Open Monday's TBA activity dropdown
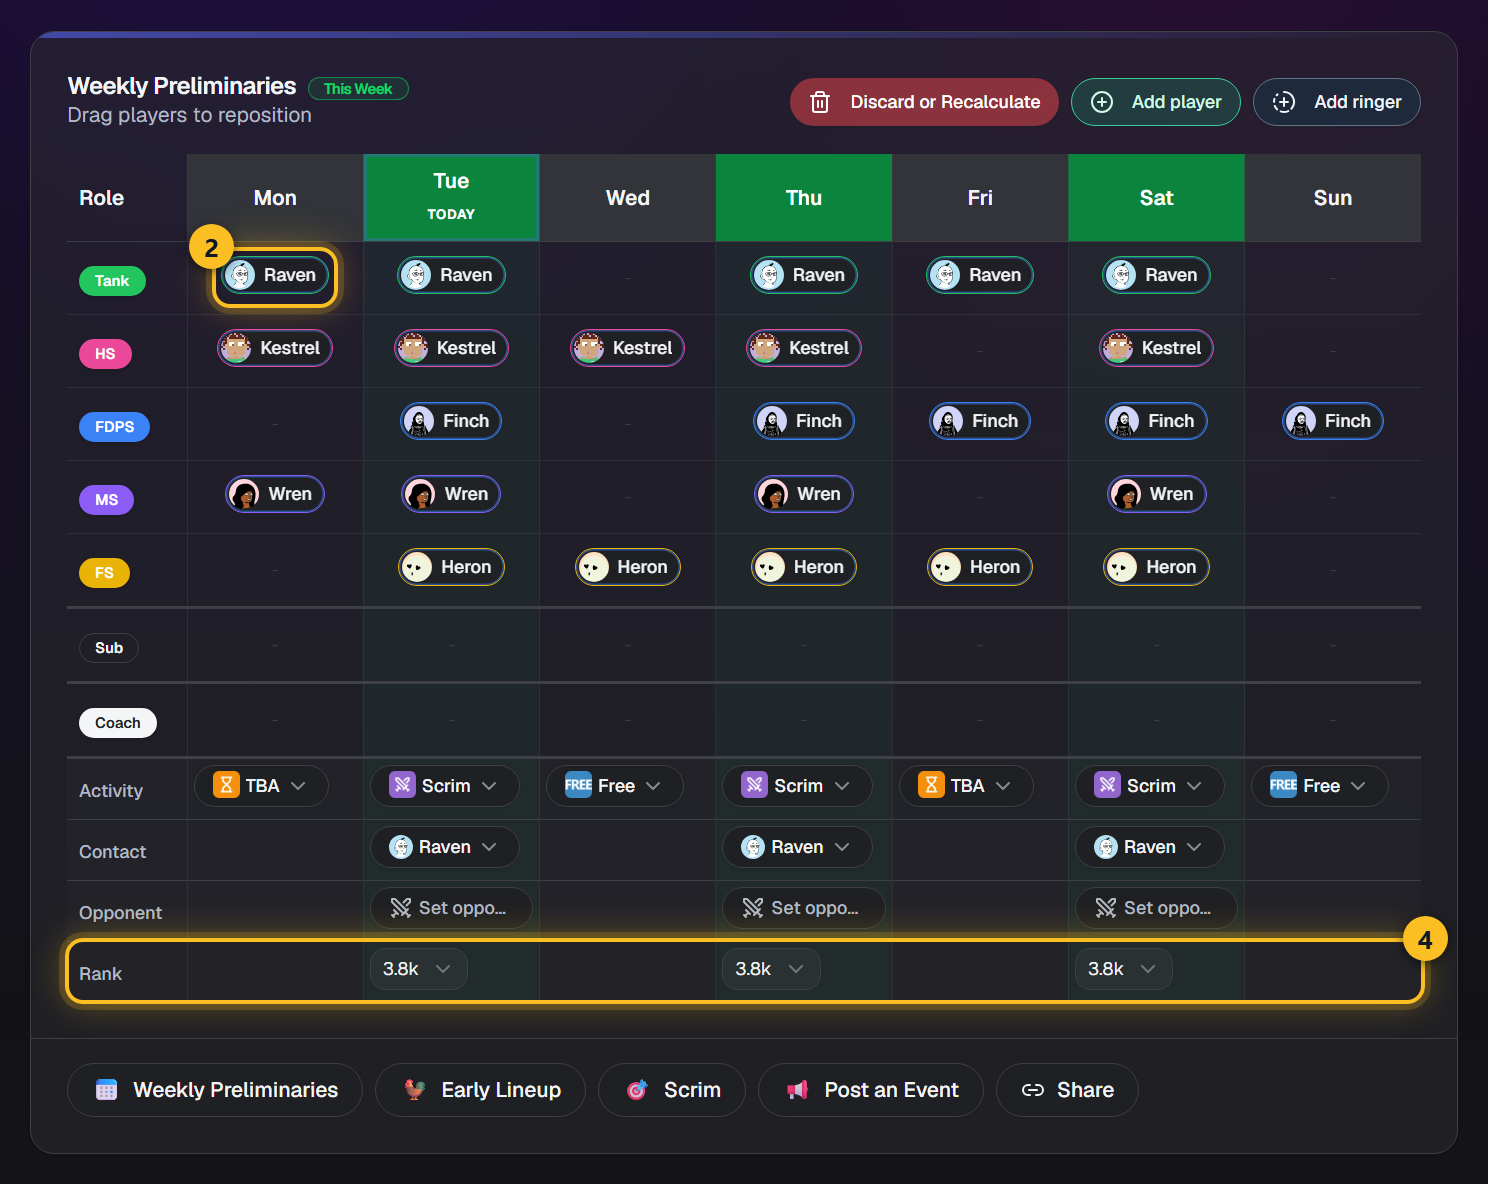The width and height of the screenshot is (1488, 1184). pyautogui.click(x=261, y=786)
